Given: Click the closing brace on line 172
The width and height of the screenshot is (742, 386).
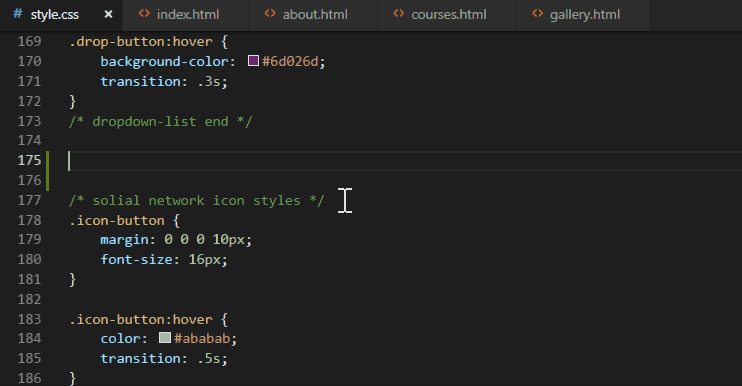Looking at the screenshot, I should pyautogui.click(x=72, y=101).
